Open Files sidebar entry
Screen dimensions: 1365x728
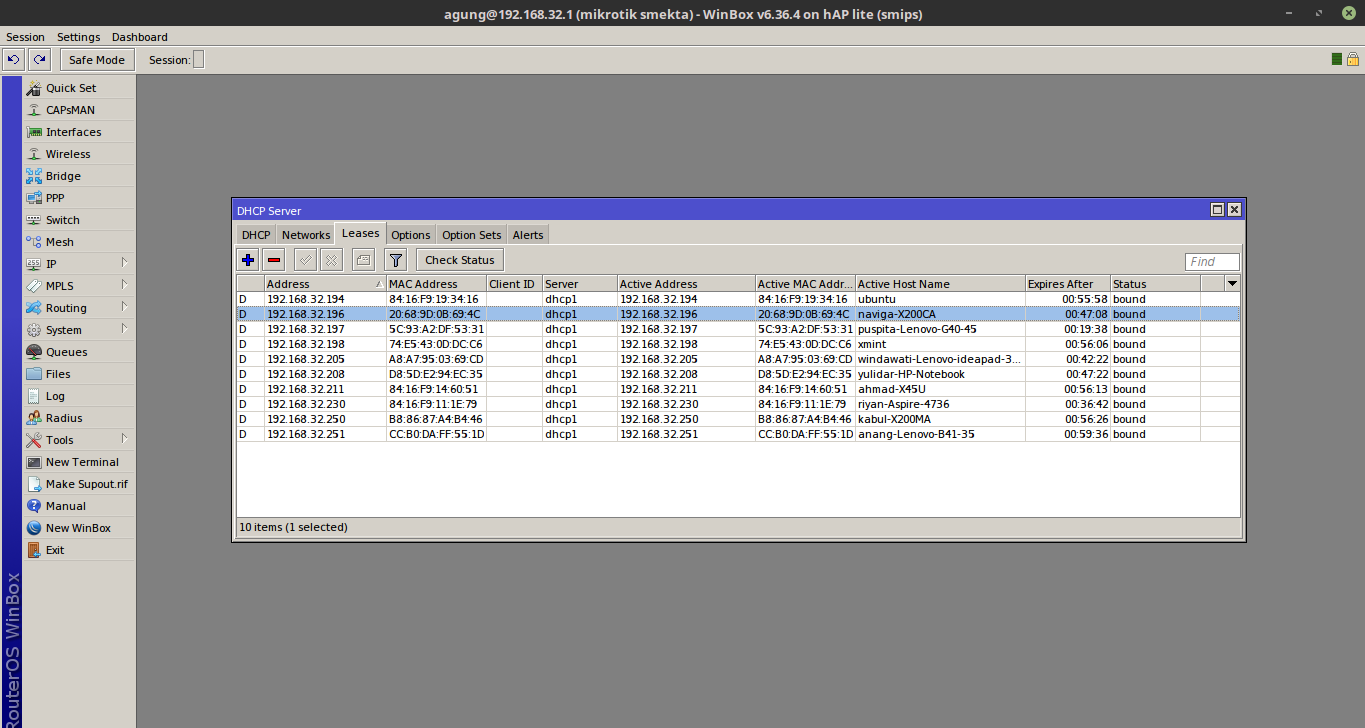coord(79,374)
